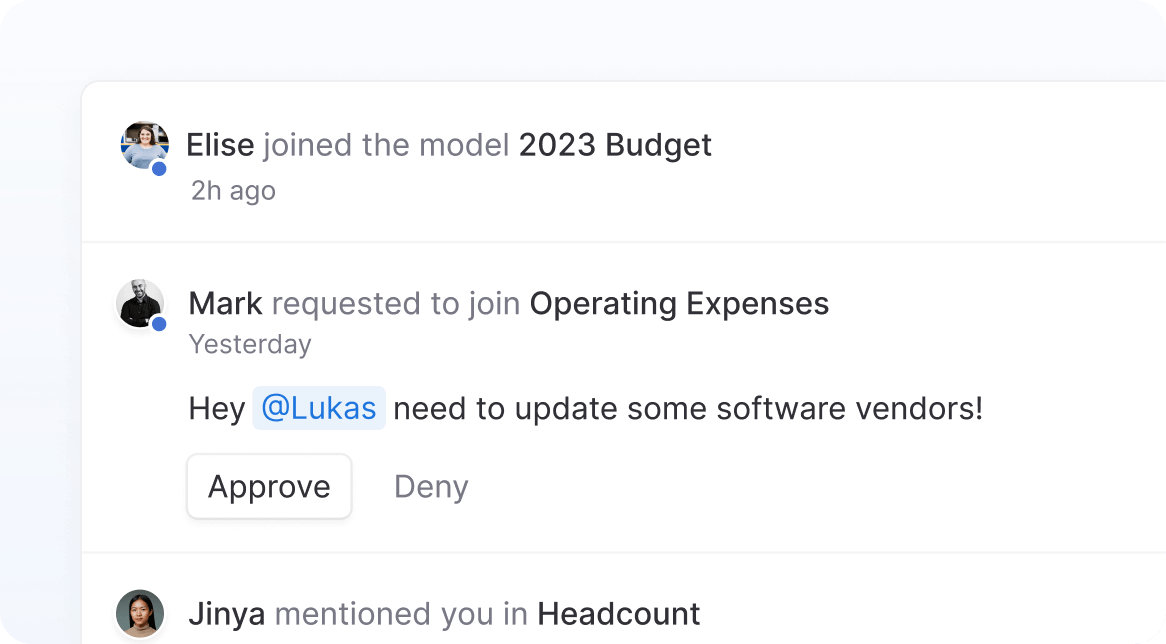Click the @Lukas mention tag
Screen dimensions: 1166x644
point(319,408)
